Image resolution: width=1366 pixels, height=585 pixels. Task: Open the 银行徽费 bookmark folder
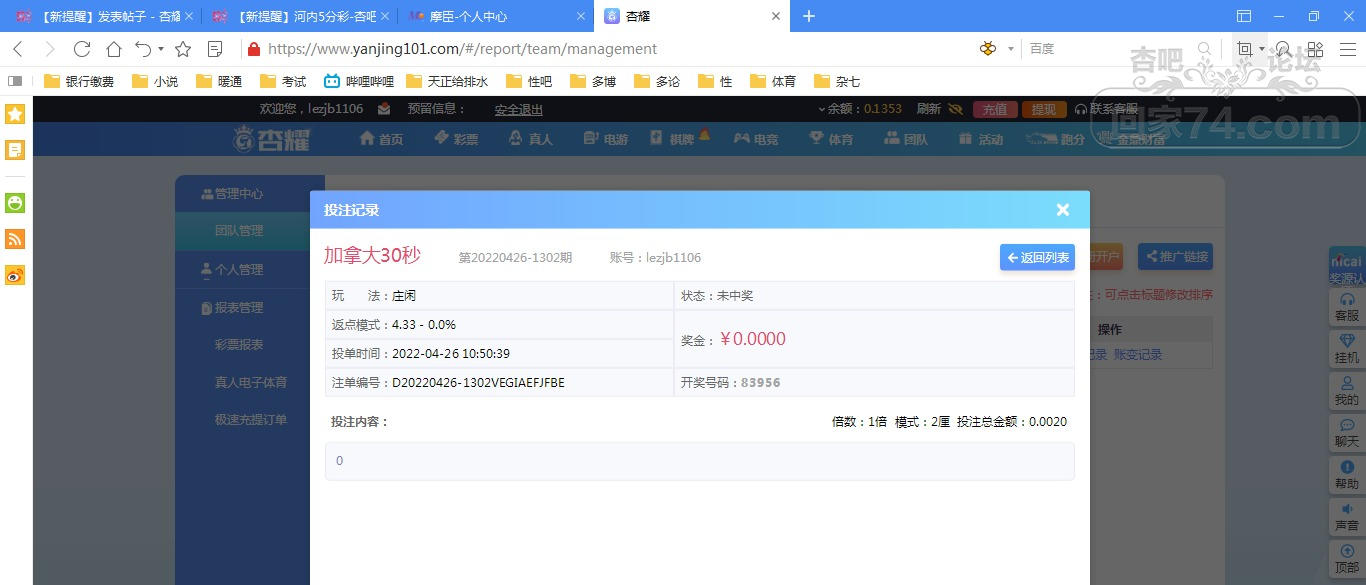point(79,82)
